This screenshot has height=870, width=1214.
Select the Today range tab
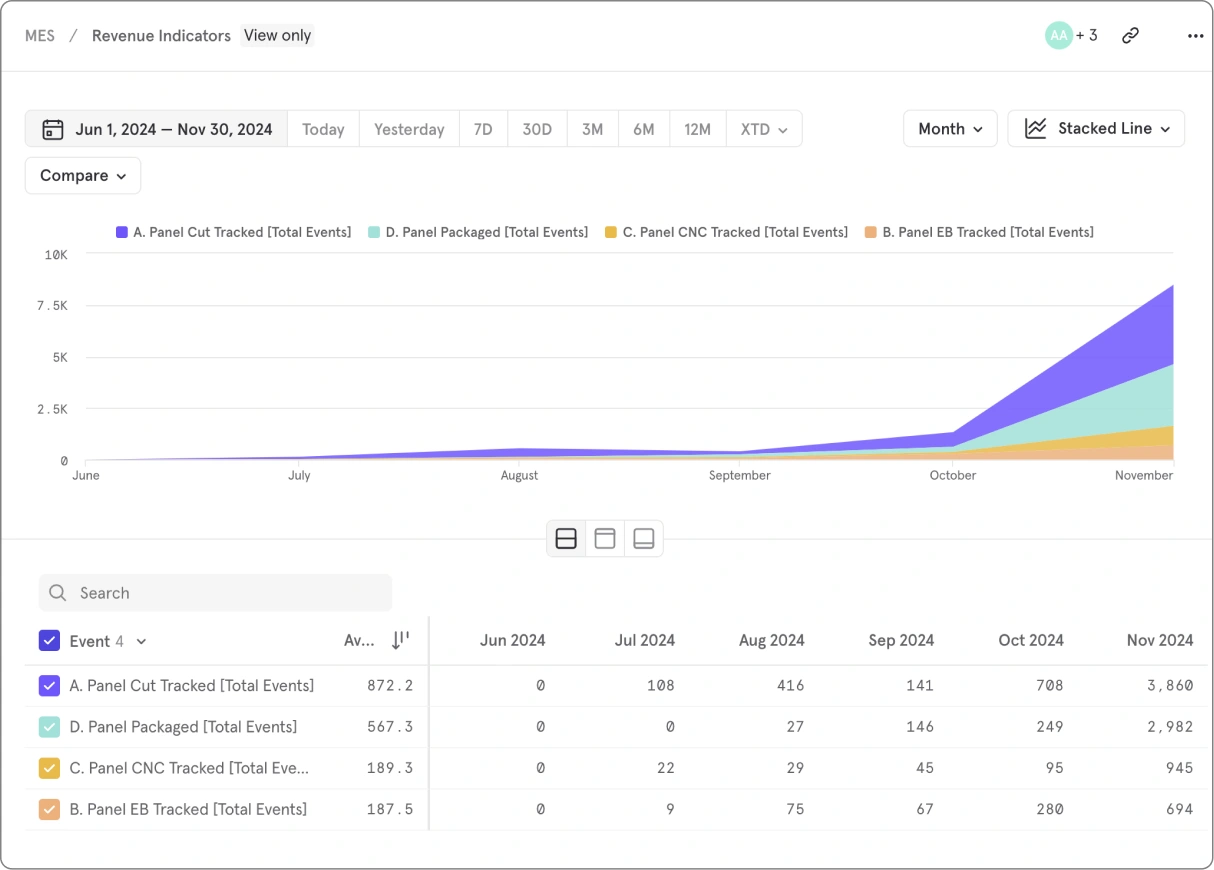pos(323,129)
